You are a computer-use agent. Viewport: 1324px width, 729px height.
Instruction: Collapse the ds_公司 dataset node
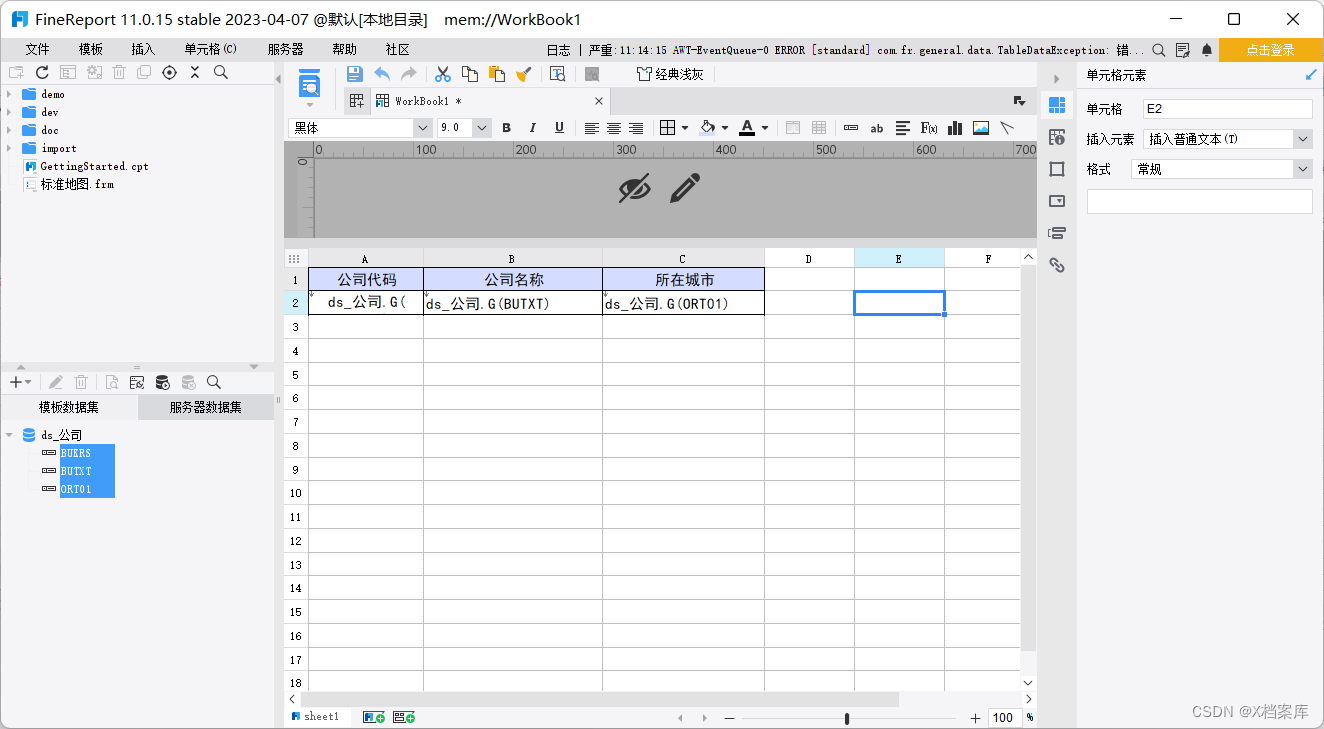click(x=9, y=435)
